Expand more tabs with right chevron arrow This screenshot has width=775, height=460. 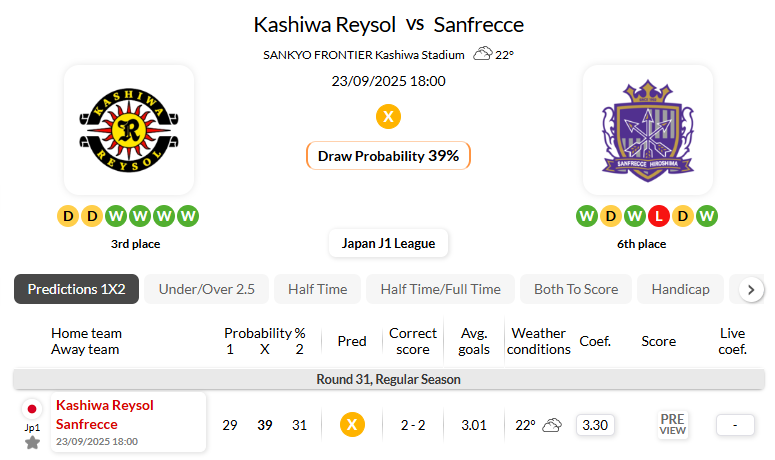click(751, 290)
